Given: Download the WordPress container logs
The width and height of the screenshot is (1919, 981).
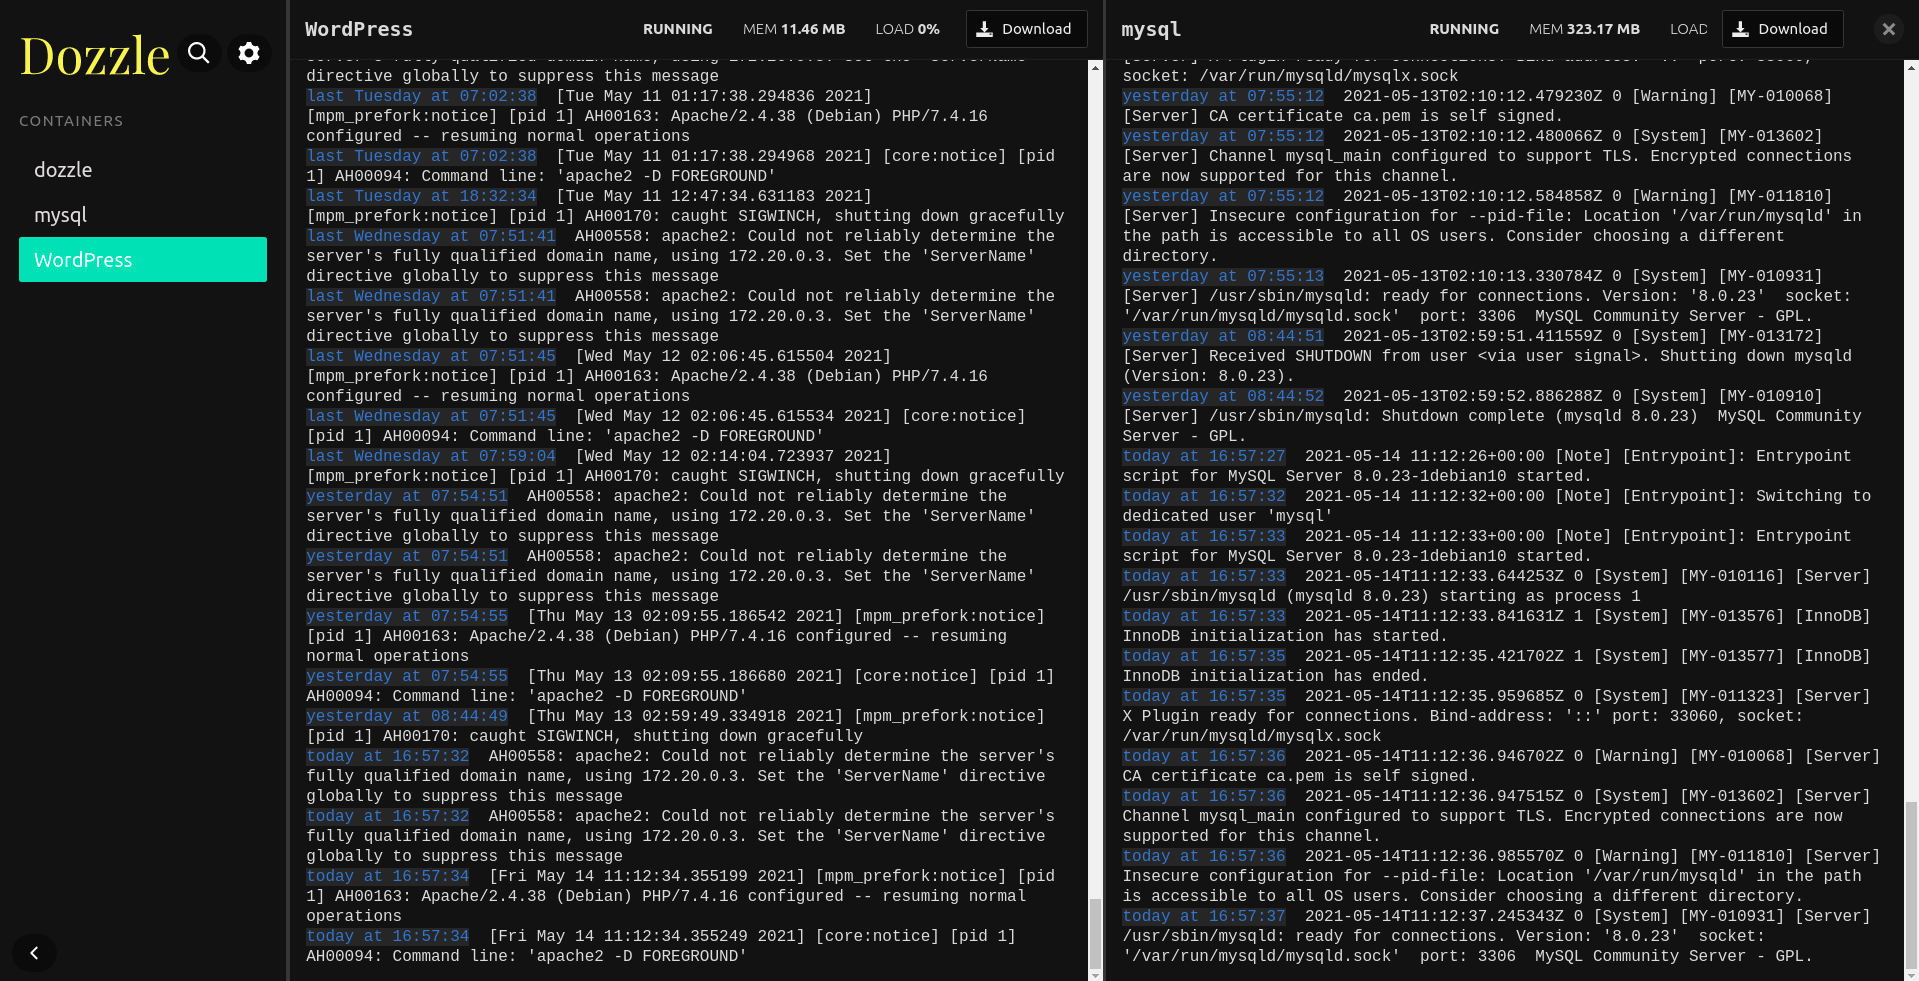Looking at the screenshot, I should click(1026, 29).
